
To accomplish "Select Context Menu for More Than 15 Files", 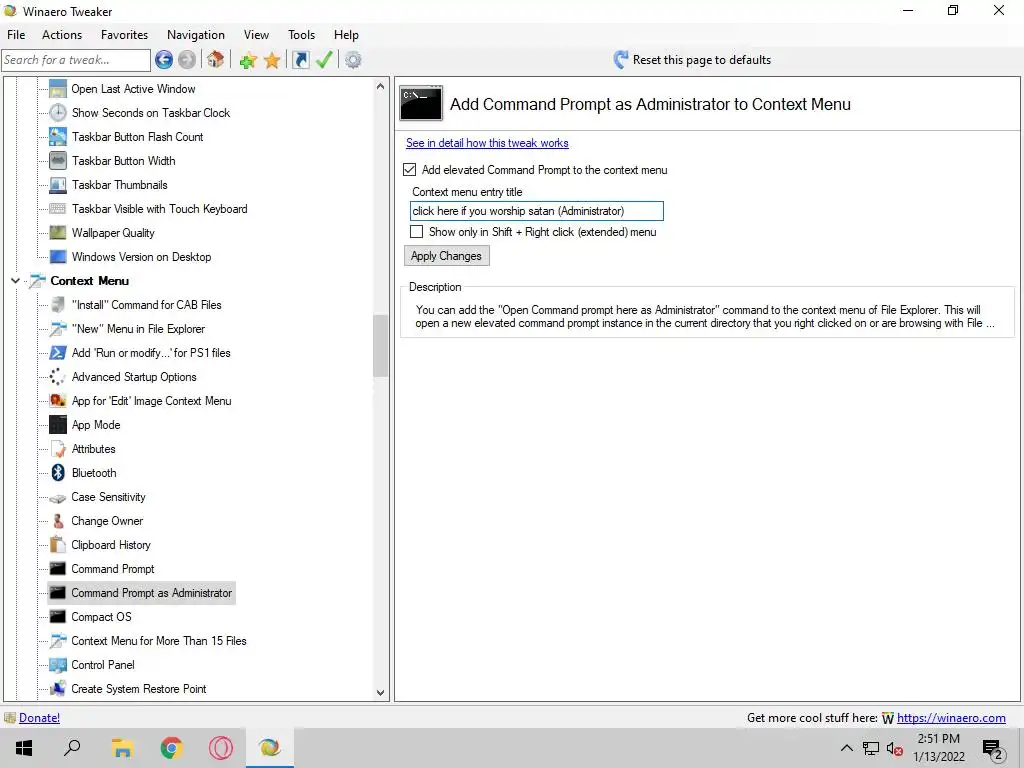I will click(x=159, y=641).
